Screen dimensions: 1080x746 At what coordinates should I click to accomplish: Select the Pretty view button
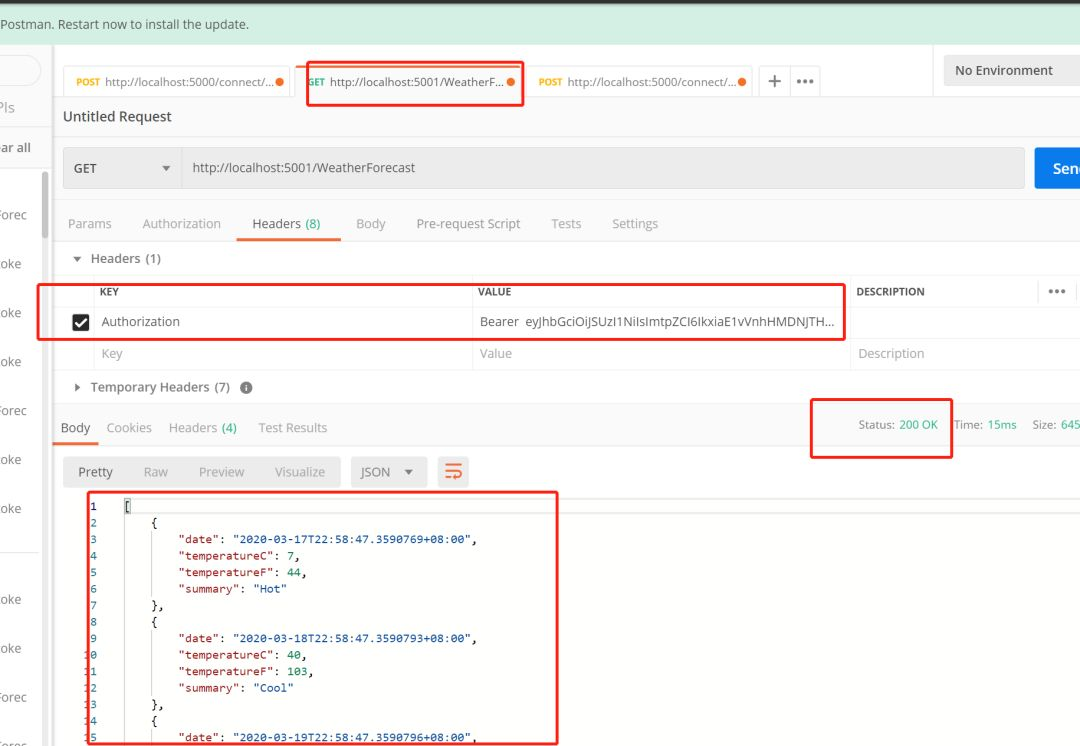[95, 472]
